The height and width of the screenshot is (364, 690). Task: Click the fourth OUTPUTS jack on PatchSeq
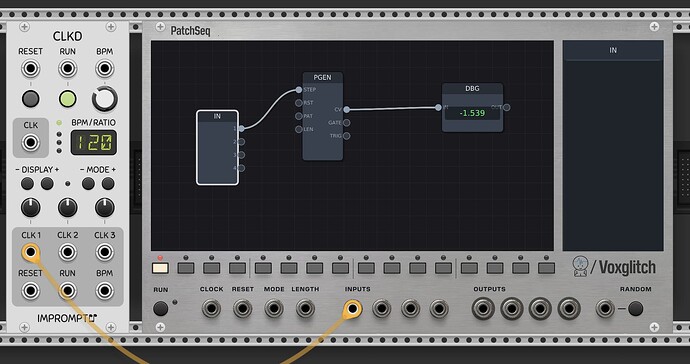click(569, 309)
